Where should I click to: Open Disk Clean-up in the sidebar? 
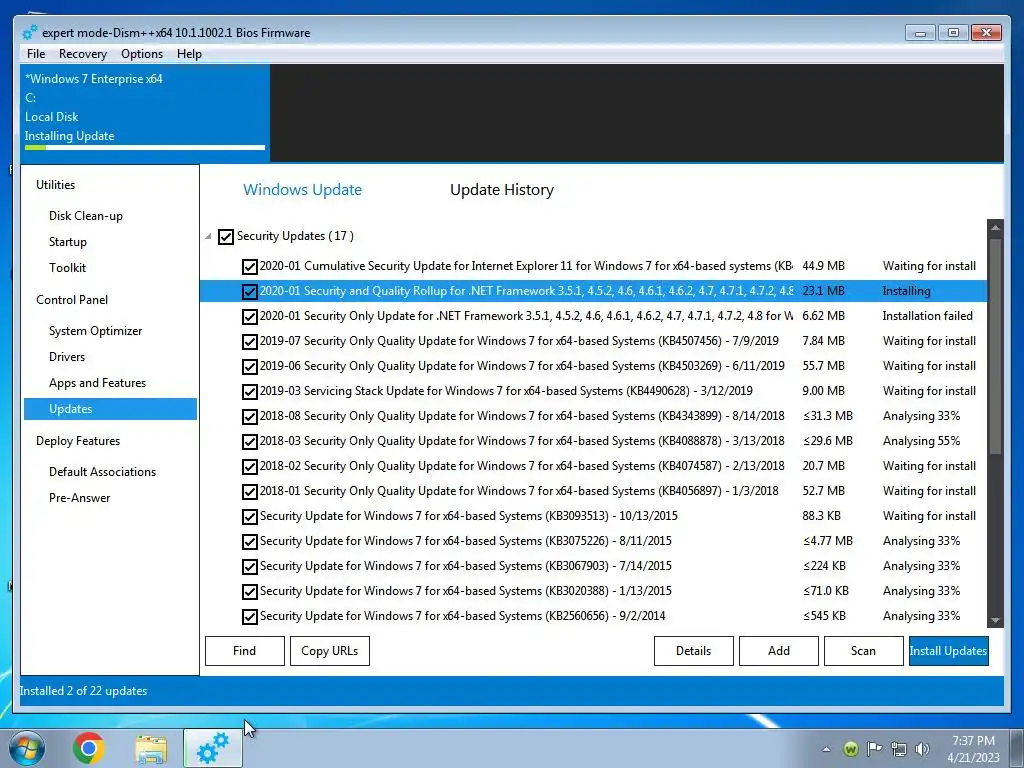[86, 216]
